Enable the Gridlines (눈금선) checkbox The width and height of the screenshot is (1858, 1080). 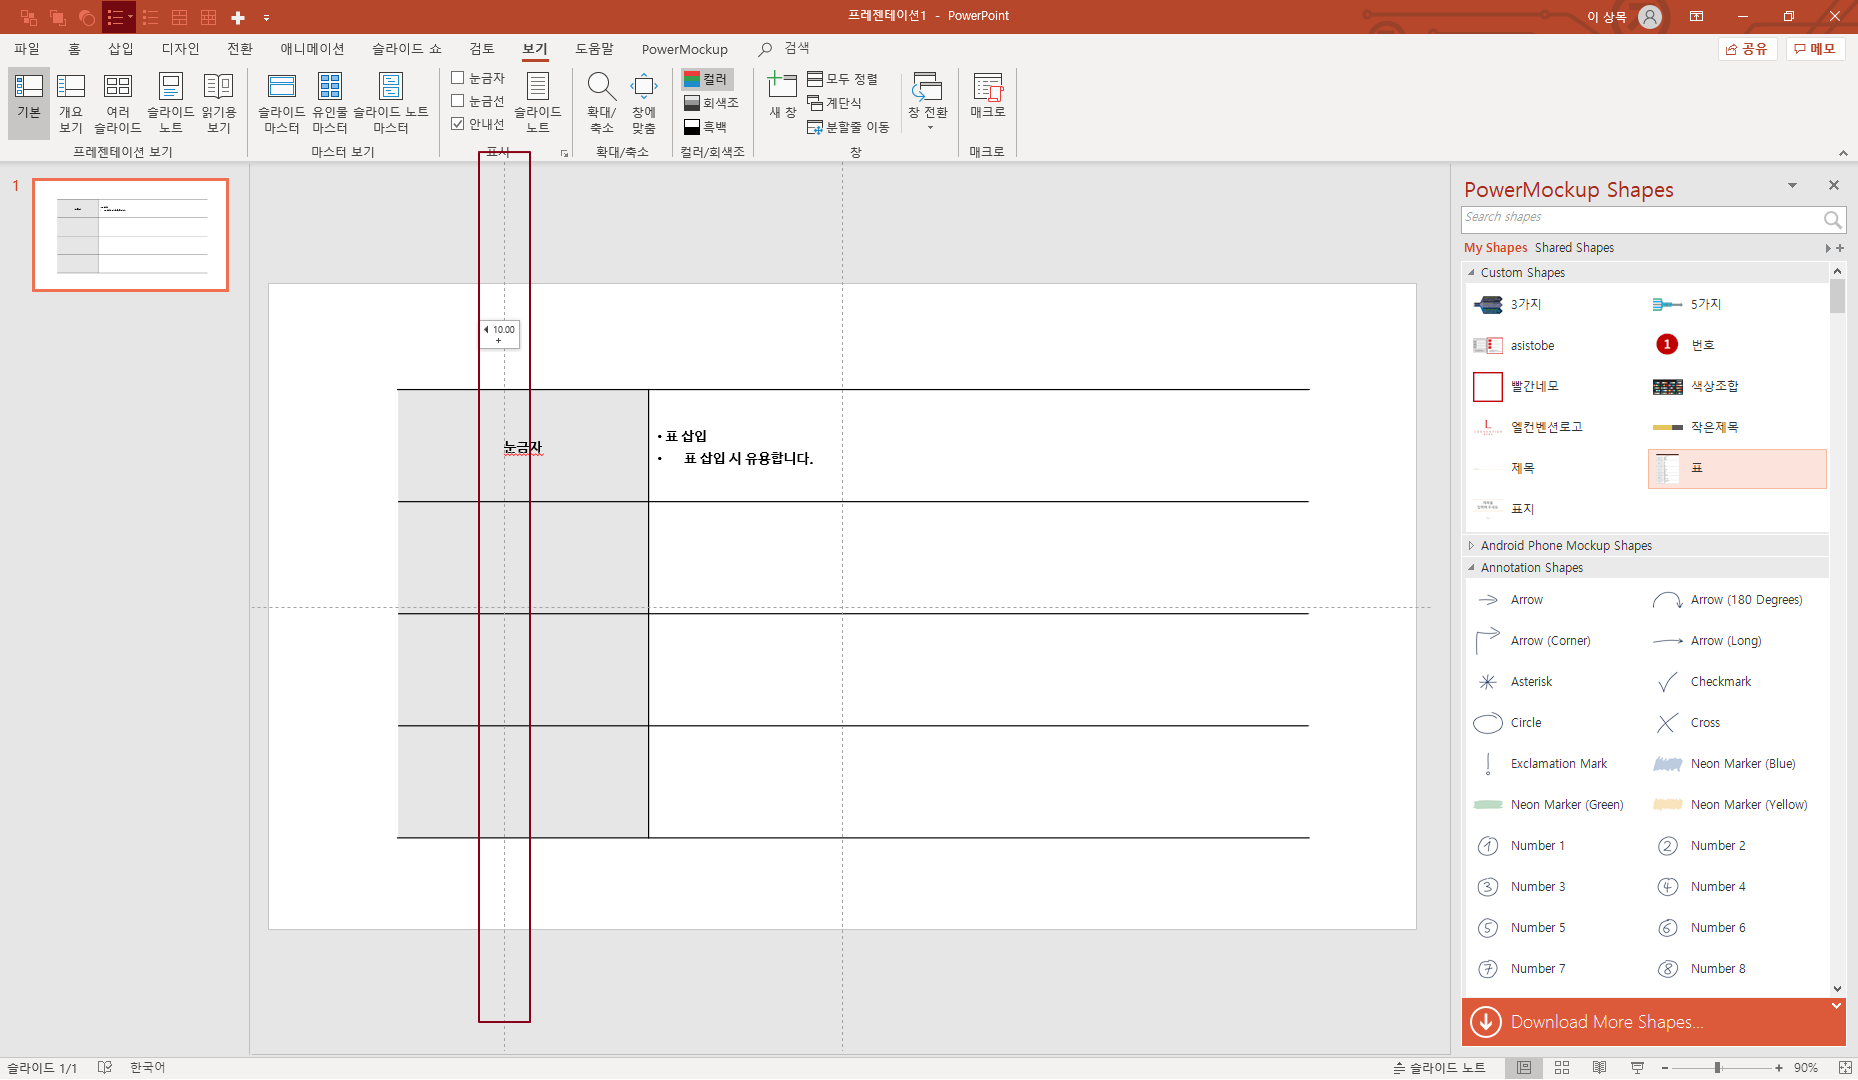coord(458,101)
